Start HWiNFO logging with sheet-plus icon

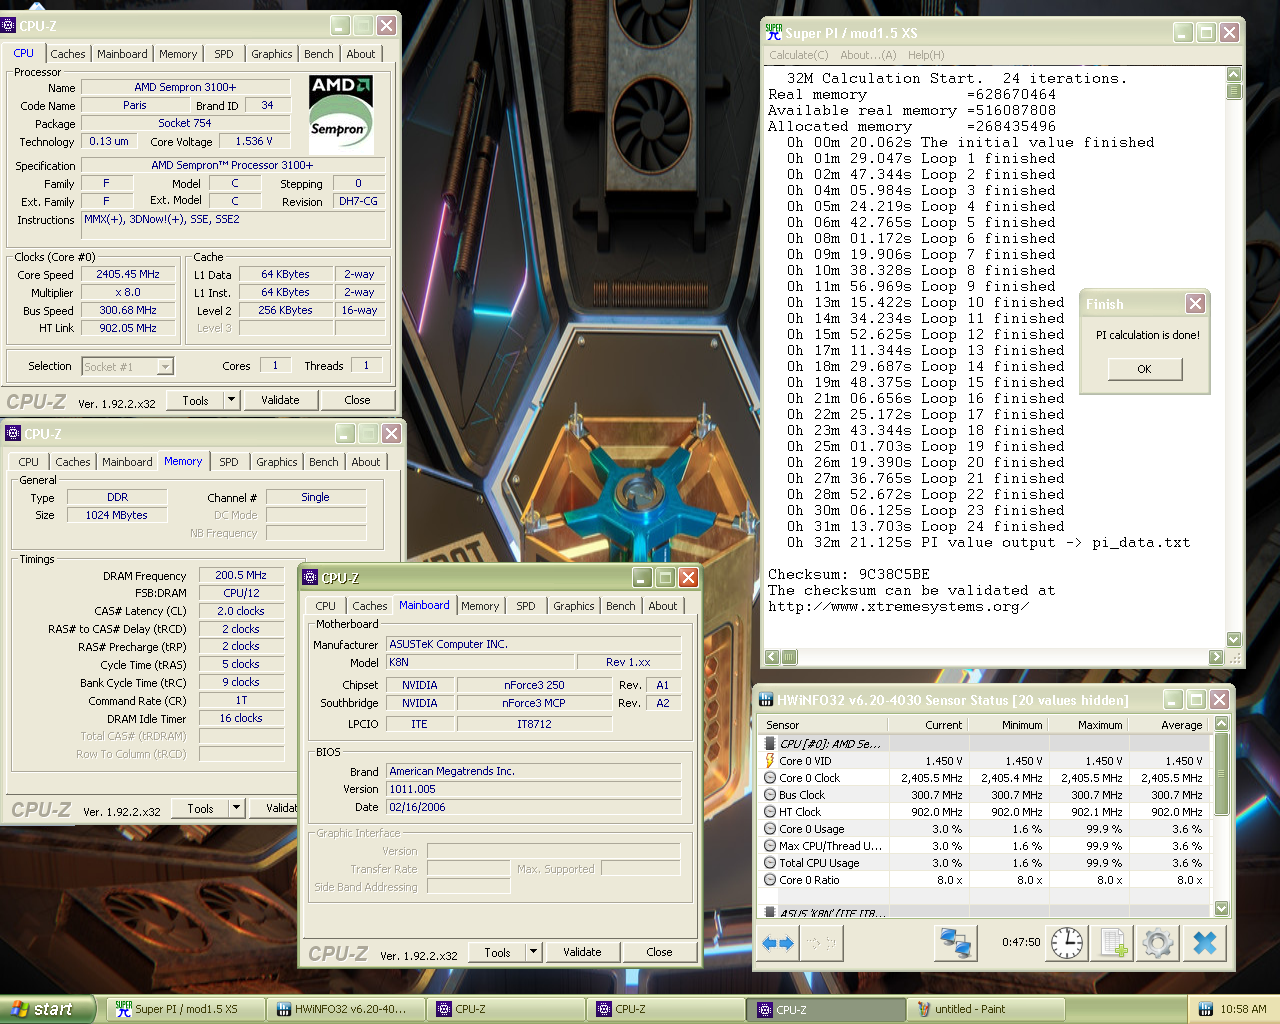point(1113,942)
